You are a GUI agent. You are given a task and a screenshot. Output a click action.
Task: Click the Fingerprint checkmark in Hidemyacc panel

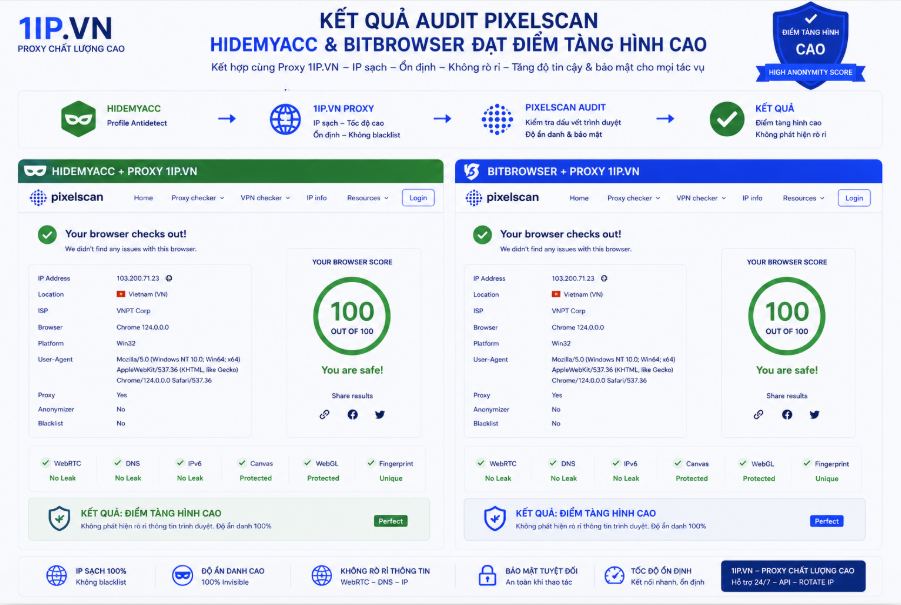[x=371, y=463]
